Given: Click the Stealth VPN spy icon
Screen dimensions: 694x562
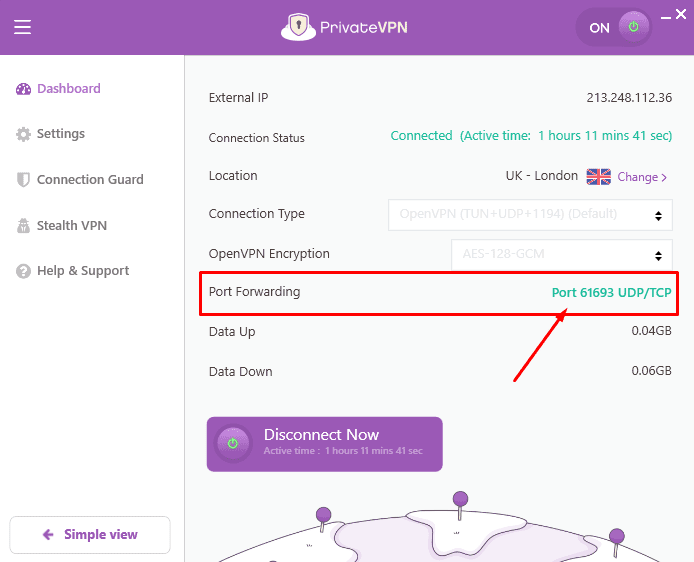Looking at the screenshot, I should 23,226.
